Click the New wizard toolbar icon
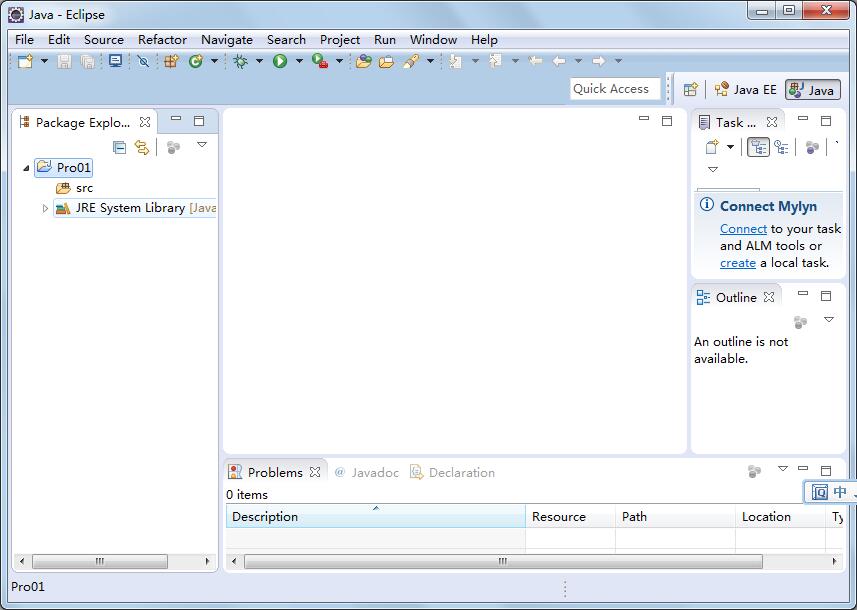Screen dimensions: 857x610 (25, 61)
